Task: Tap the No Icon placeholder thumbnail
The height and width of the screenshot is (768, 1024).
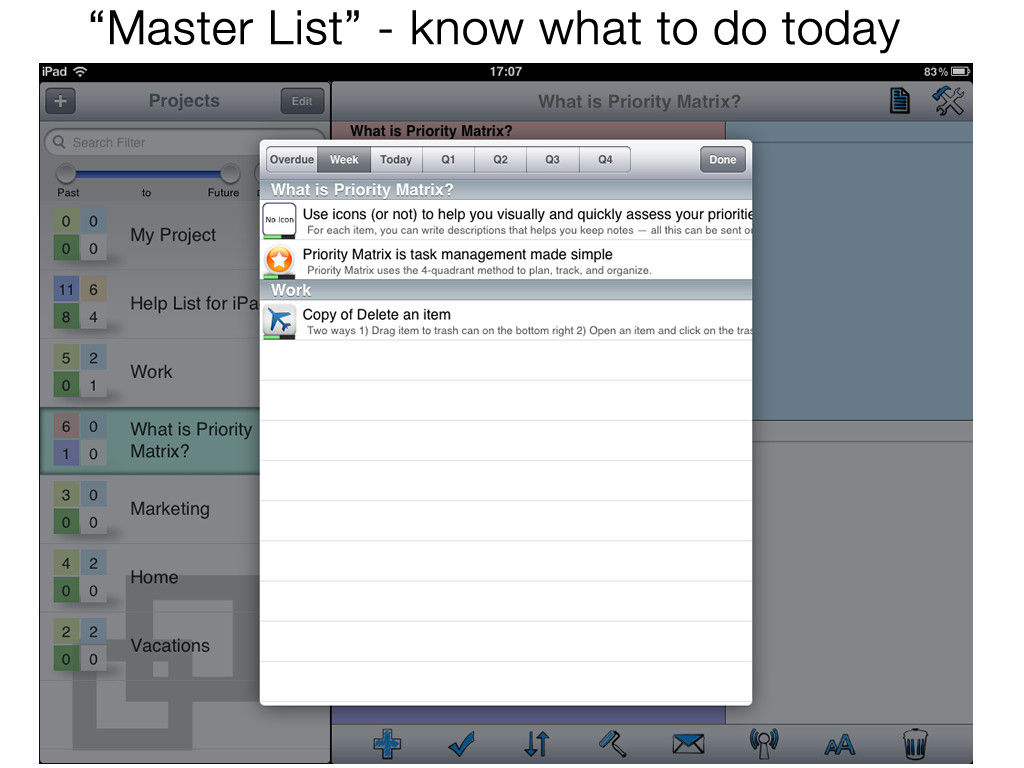Action: coord(280,220)
